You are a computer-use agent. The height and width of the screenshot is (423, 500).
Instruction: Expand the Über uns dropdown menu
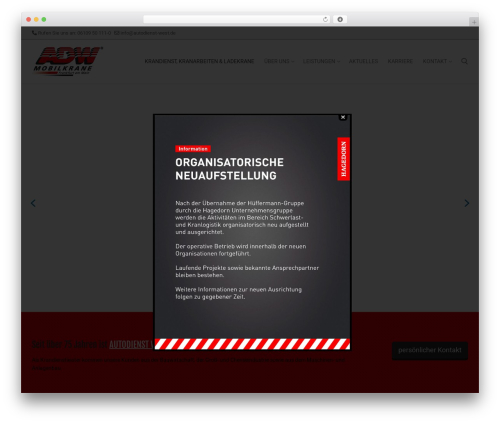[279, 61]
